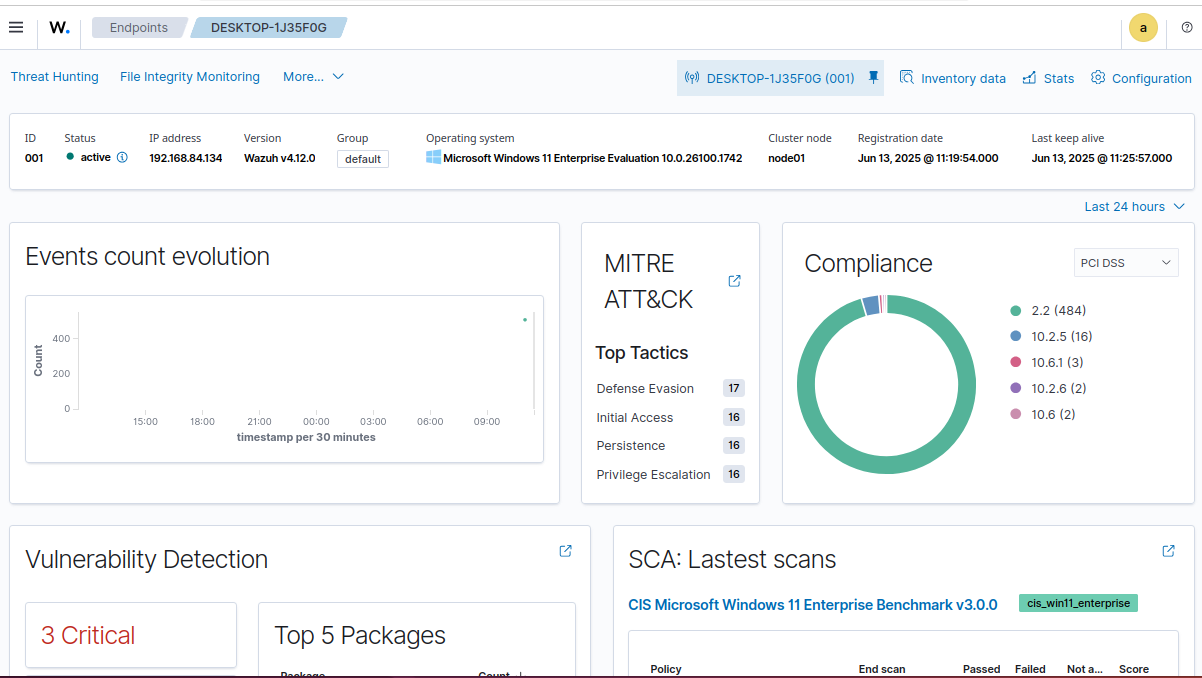1202x678 pixels.
Task: Click the Failed column header
Action: [x=1030, y=669]
